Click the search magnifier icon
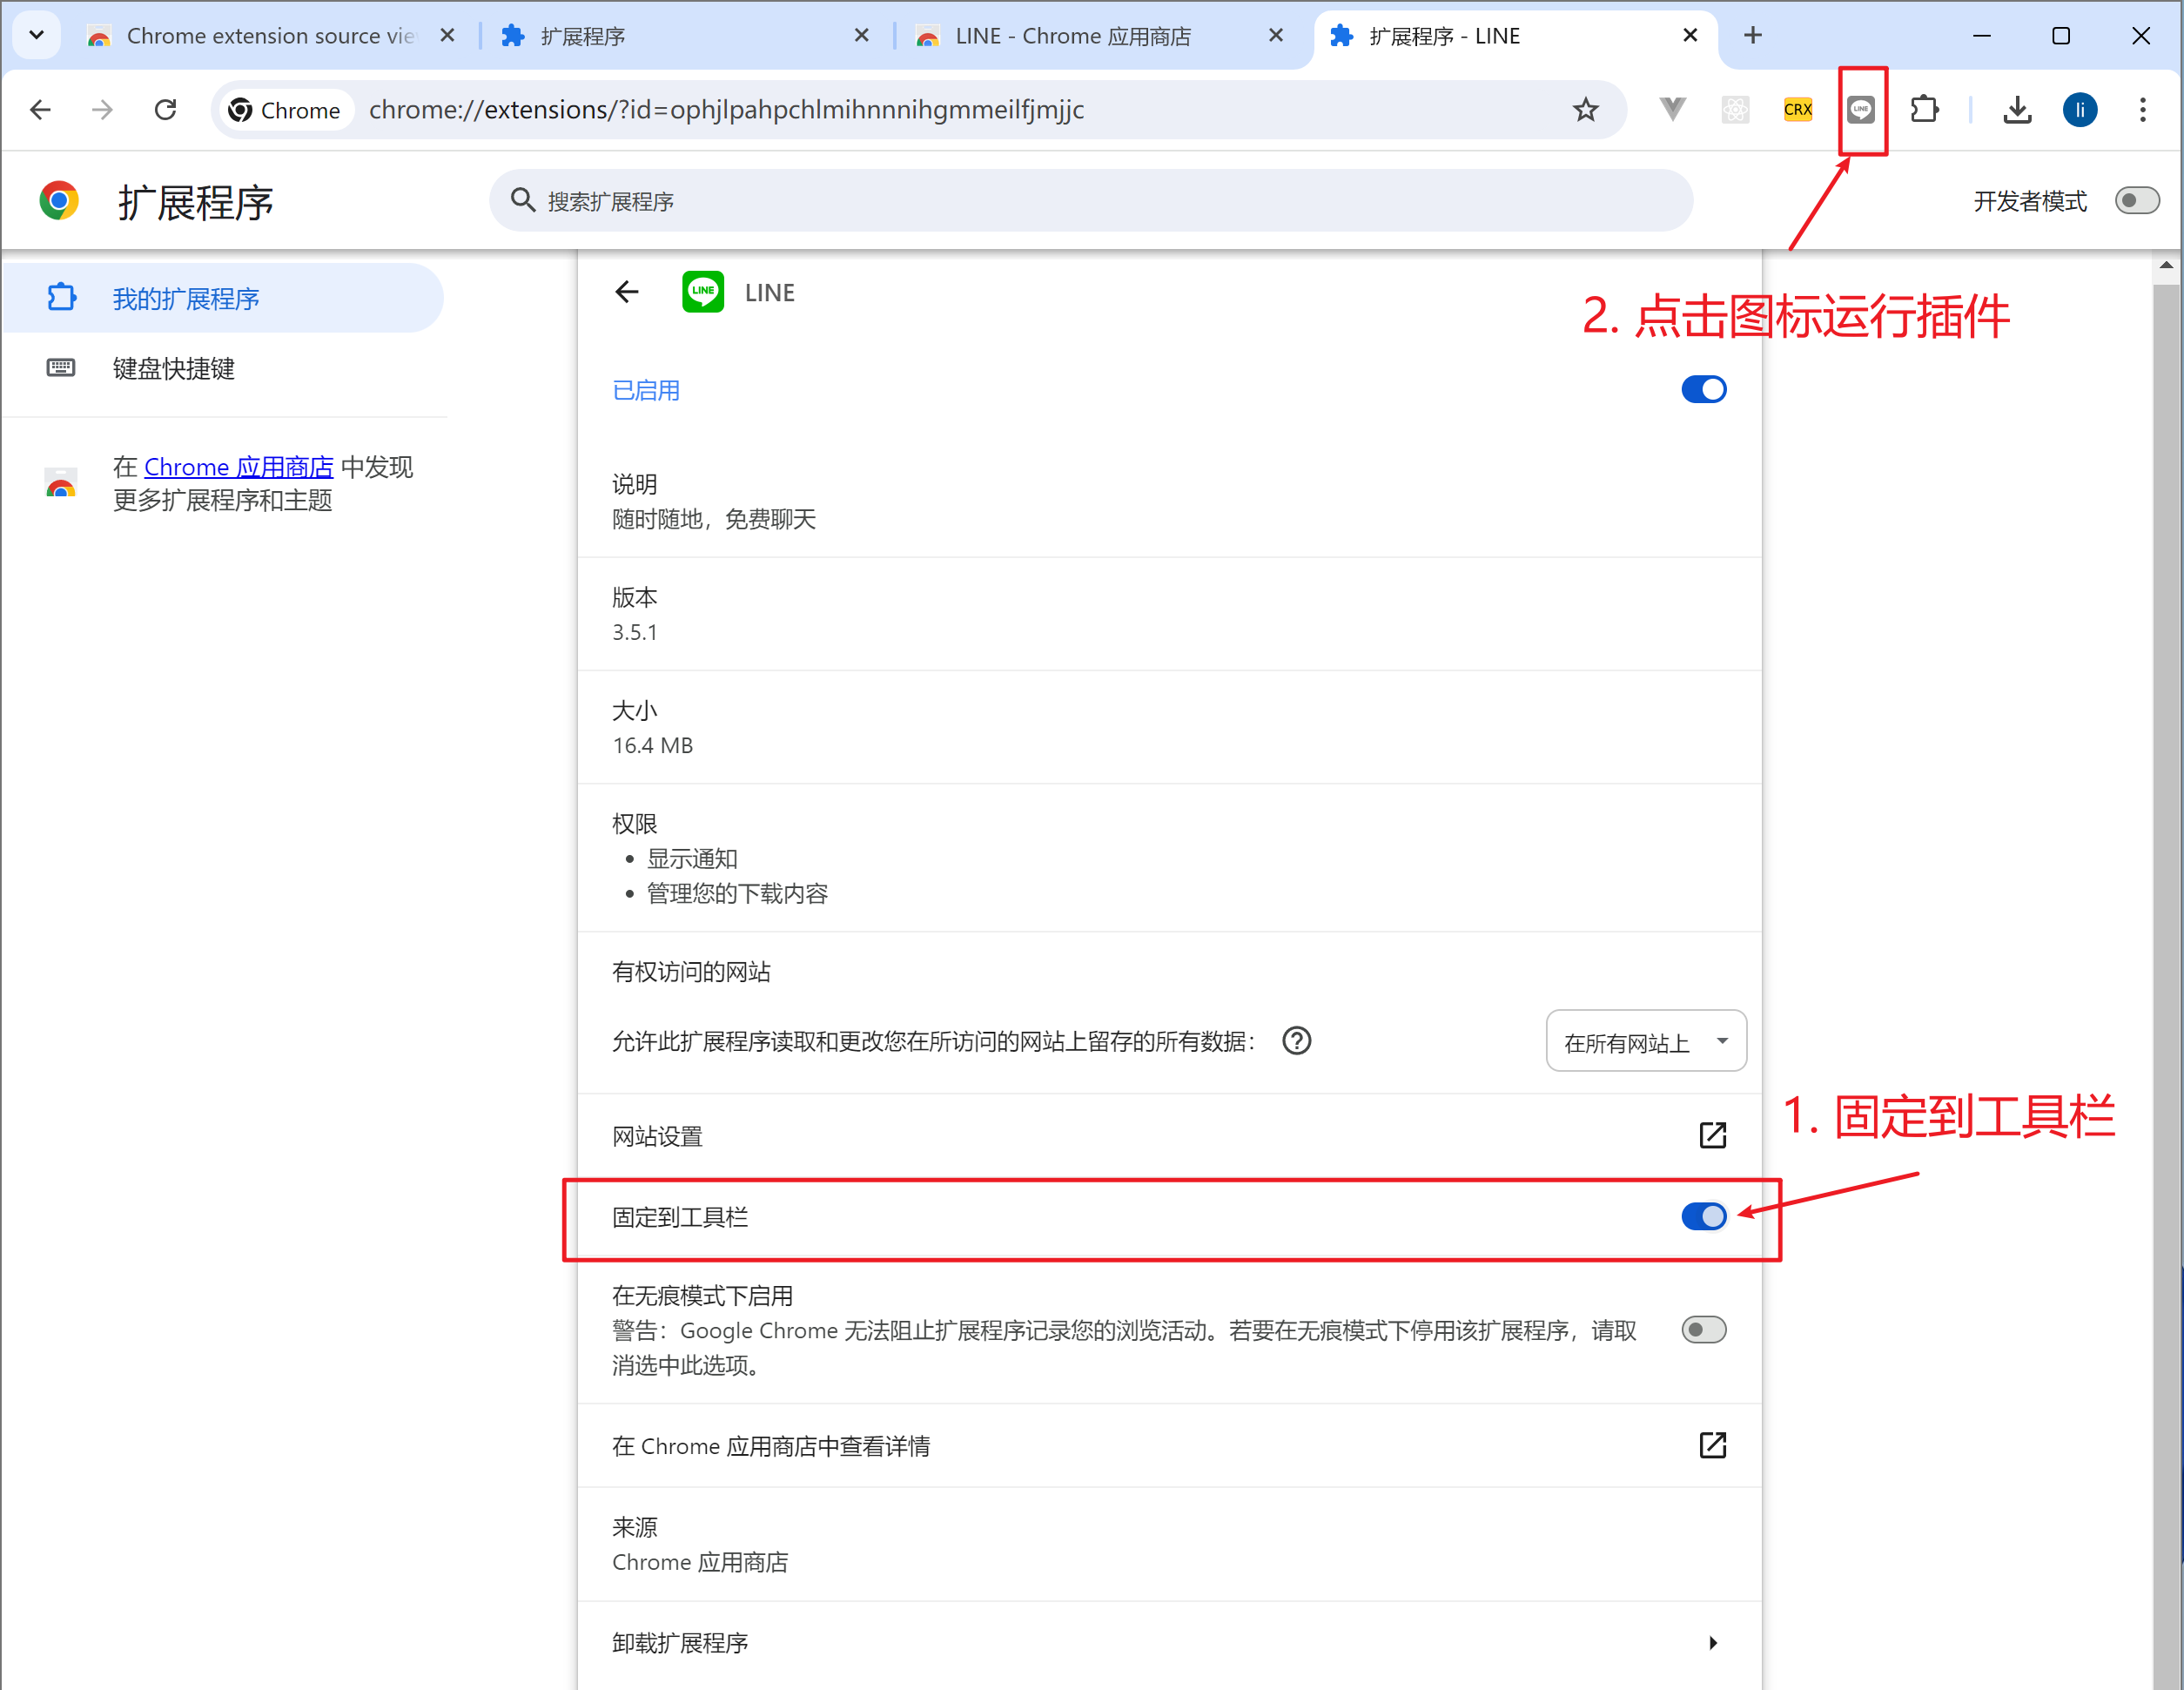This screenshot has height=1690, width=2184. [x=523, y=200]
